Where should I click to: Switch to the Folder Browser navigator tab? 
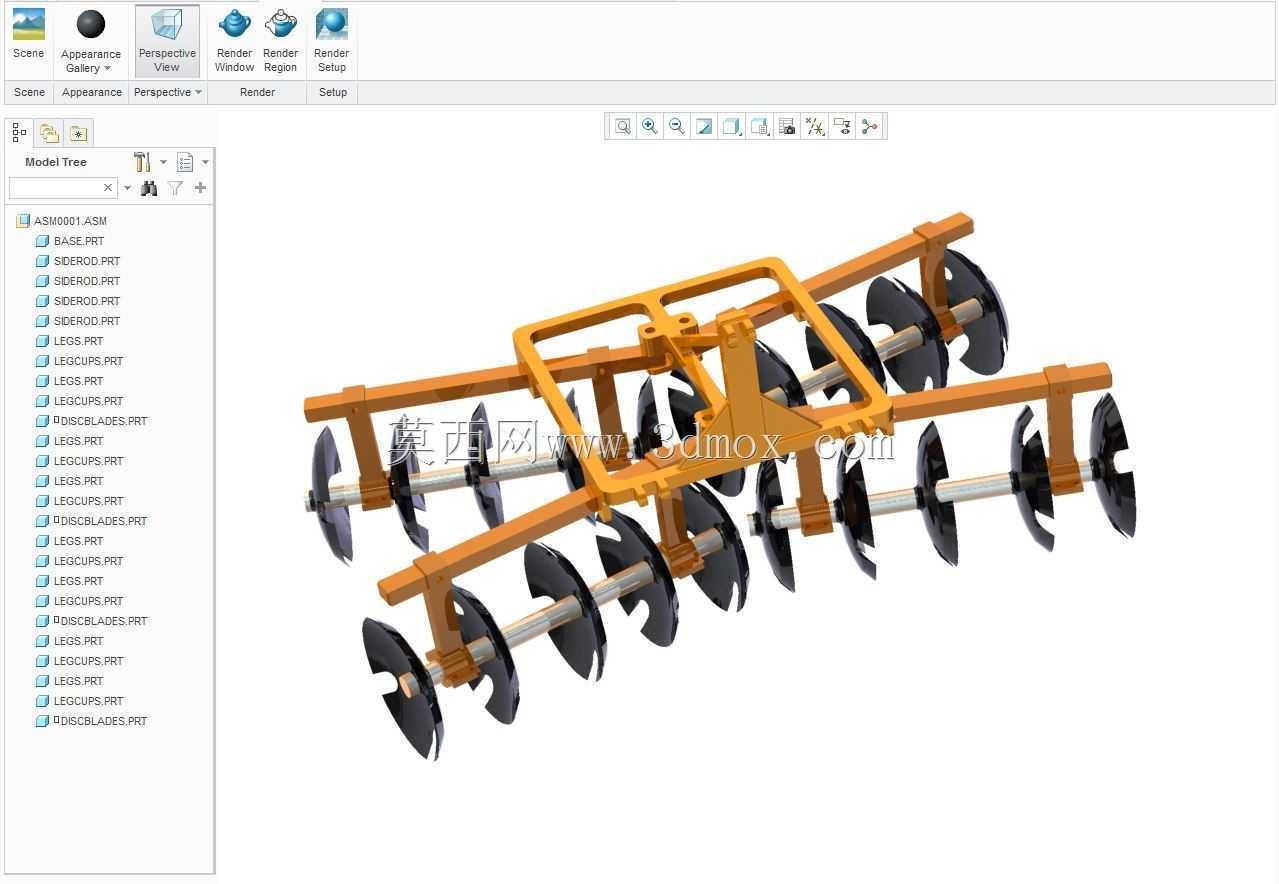click(x=49, y=133)
